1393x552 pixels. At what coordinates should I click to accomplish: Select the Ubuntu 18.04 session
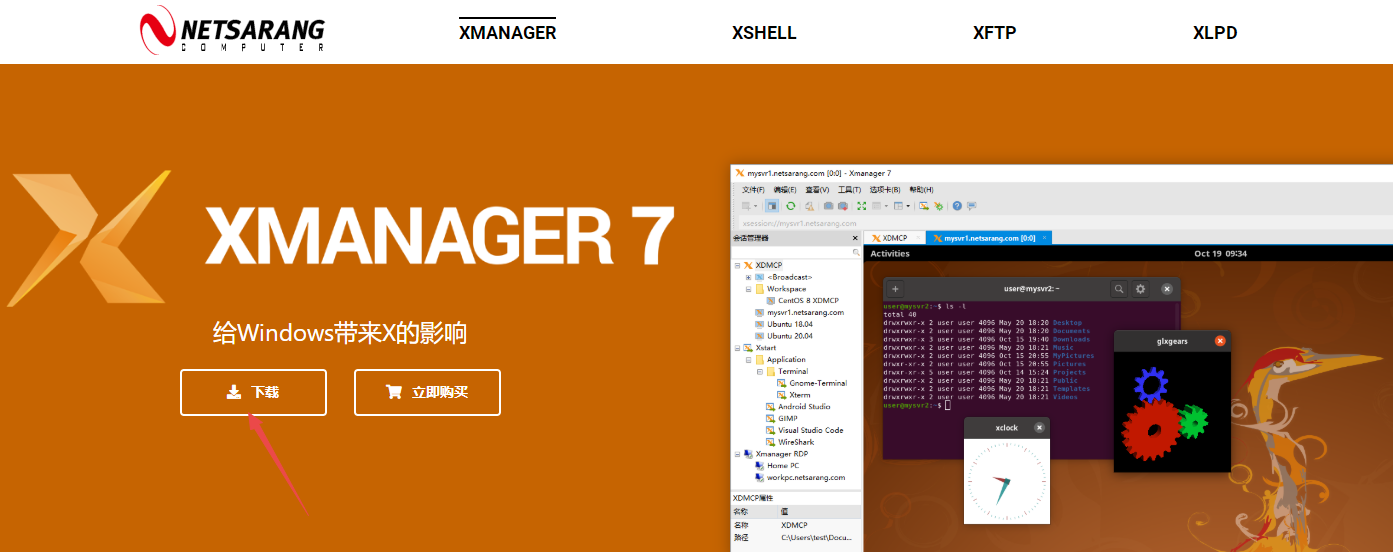pyautogui.click(x=789, y=324)
